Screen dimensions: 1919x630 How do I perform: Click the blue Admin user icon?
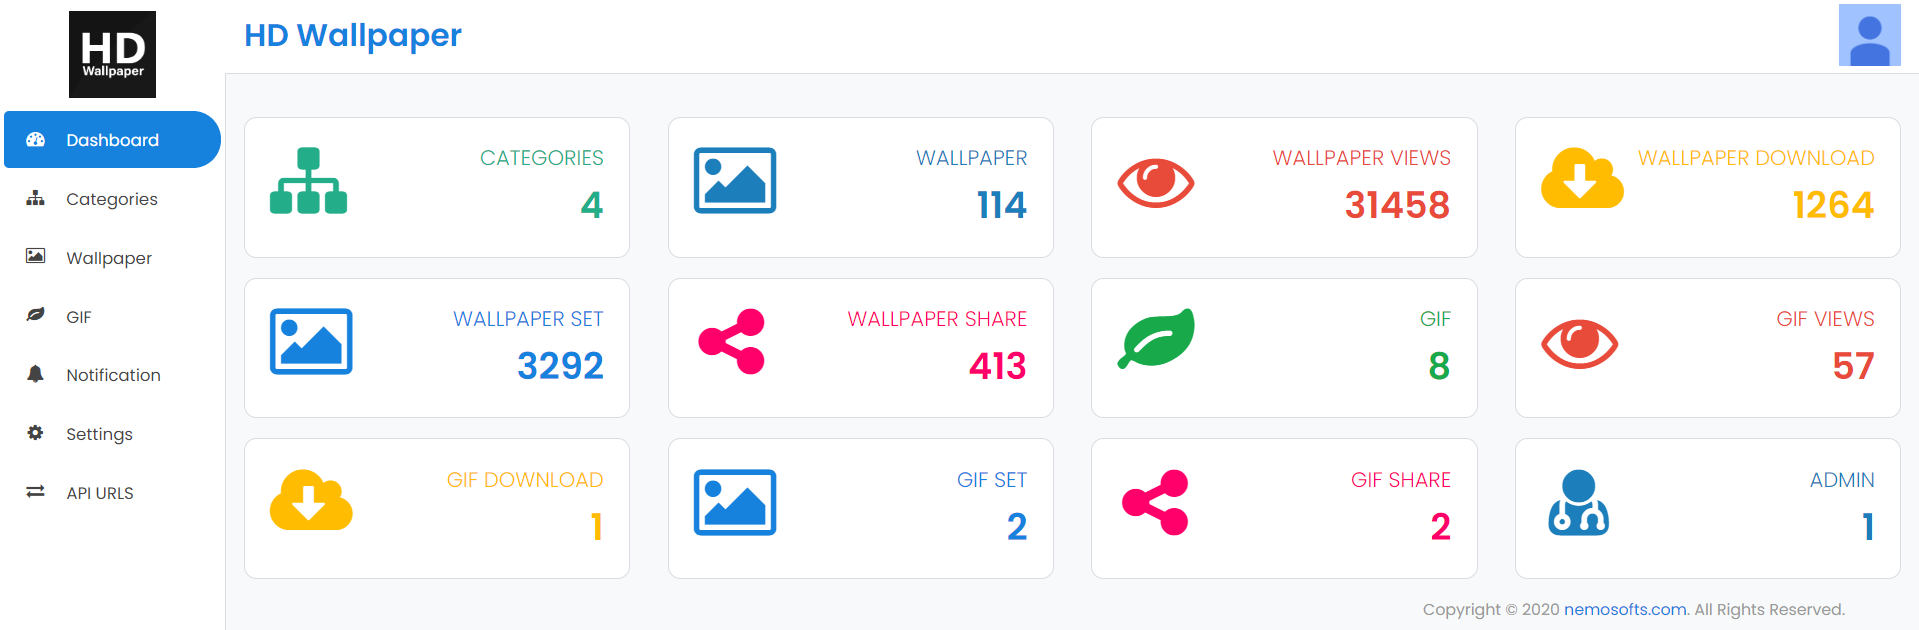click(x=1579, y=503)
